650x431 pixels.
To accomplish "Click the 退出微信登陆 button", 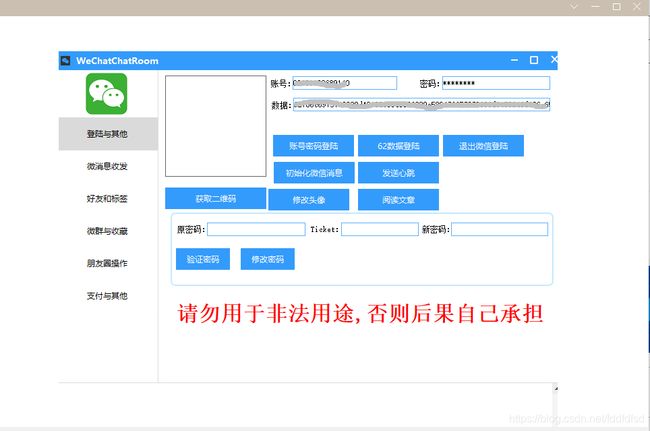I will click(483, 146).
